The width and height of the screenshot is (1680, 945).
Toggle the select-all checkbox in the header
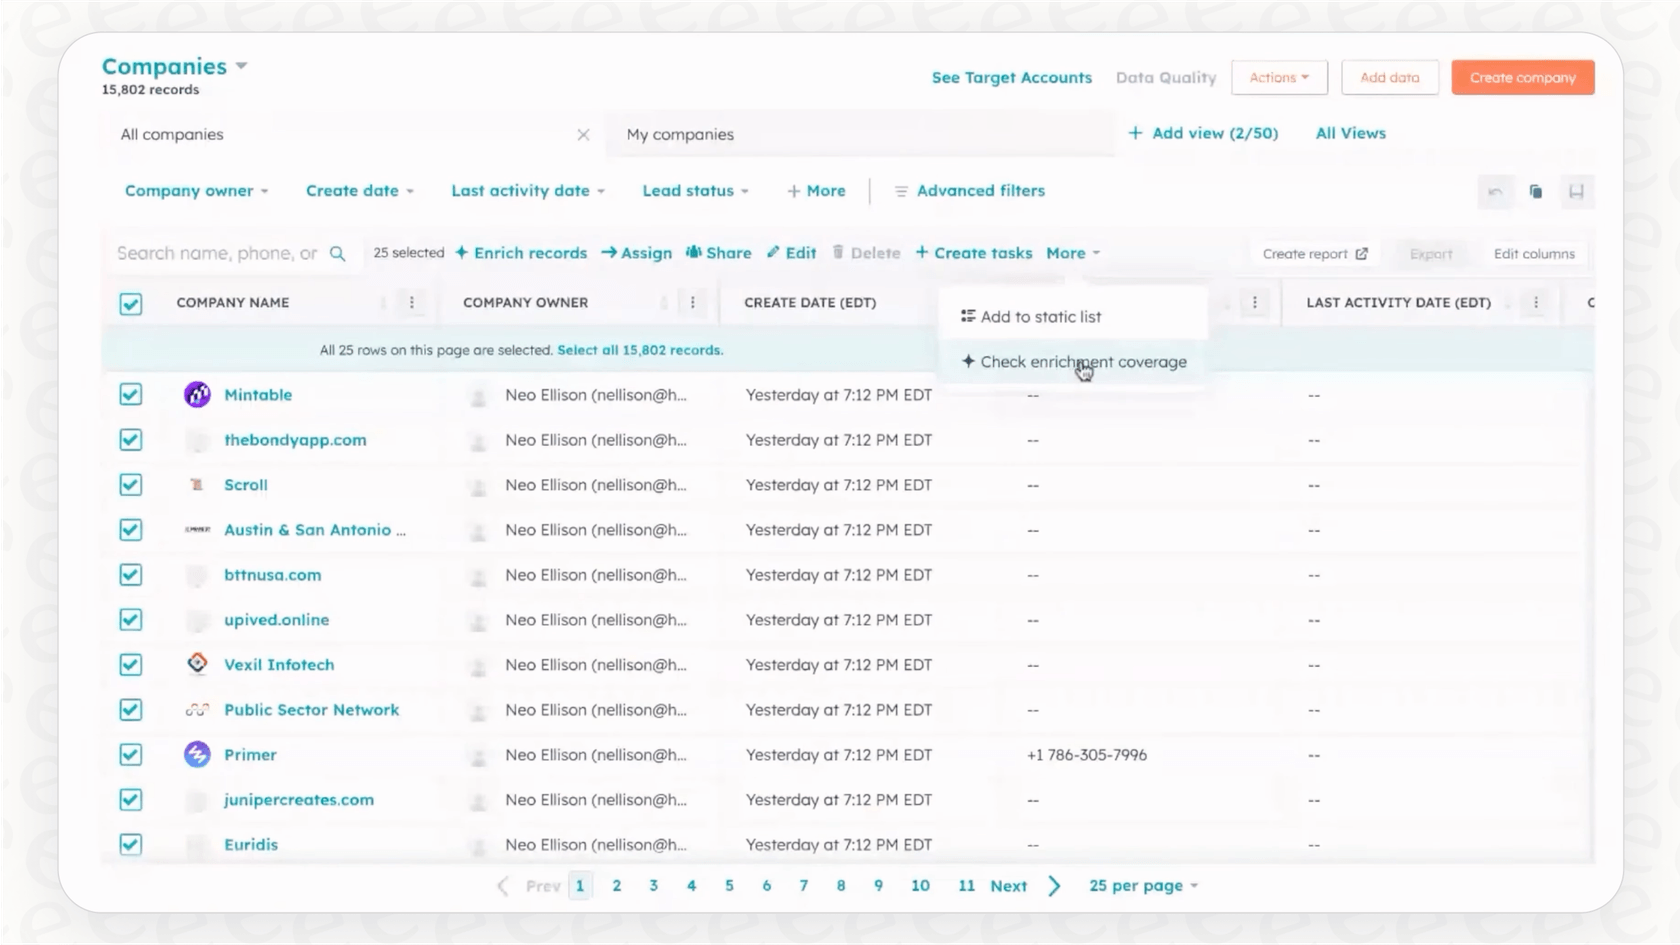coord(130,302)
